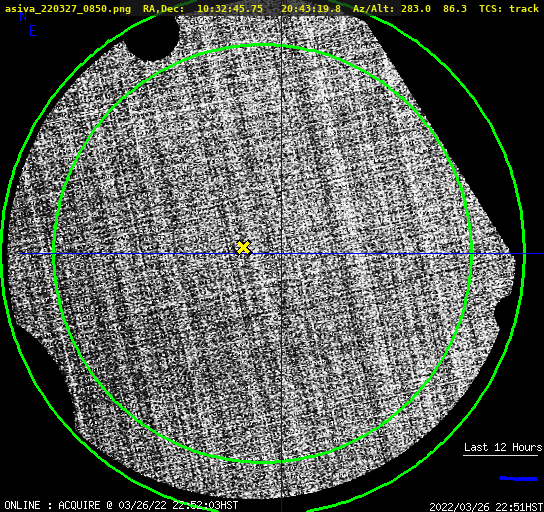
Task: Click the azimuth value 283.0
Action: 416,8
